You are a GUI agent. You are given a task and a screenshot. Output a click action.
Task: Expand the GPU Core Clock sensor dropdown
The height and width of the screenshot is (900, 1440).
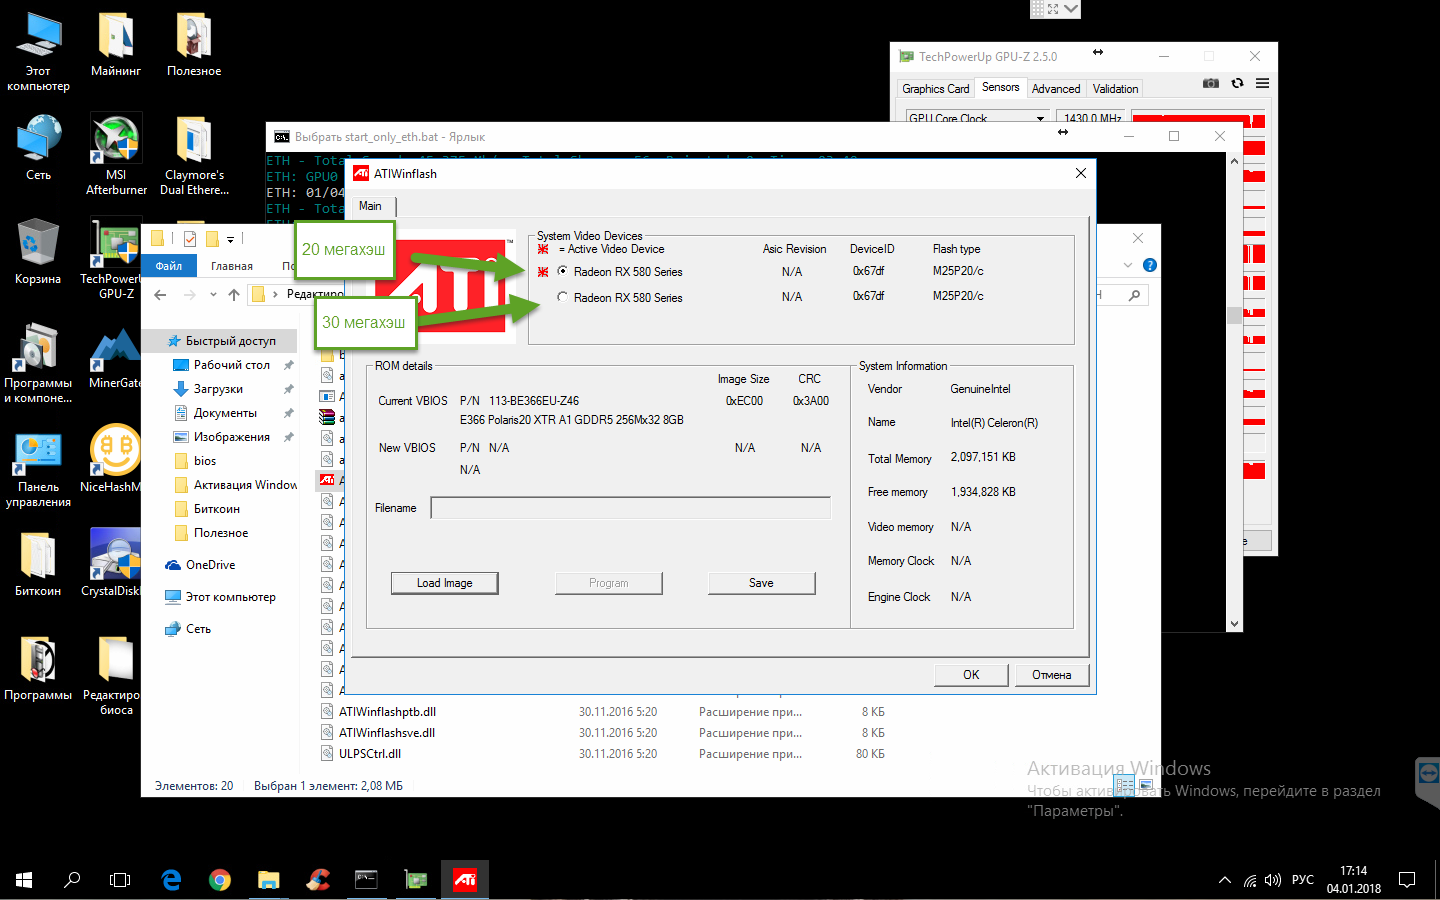[x=1040, y=118]
